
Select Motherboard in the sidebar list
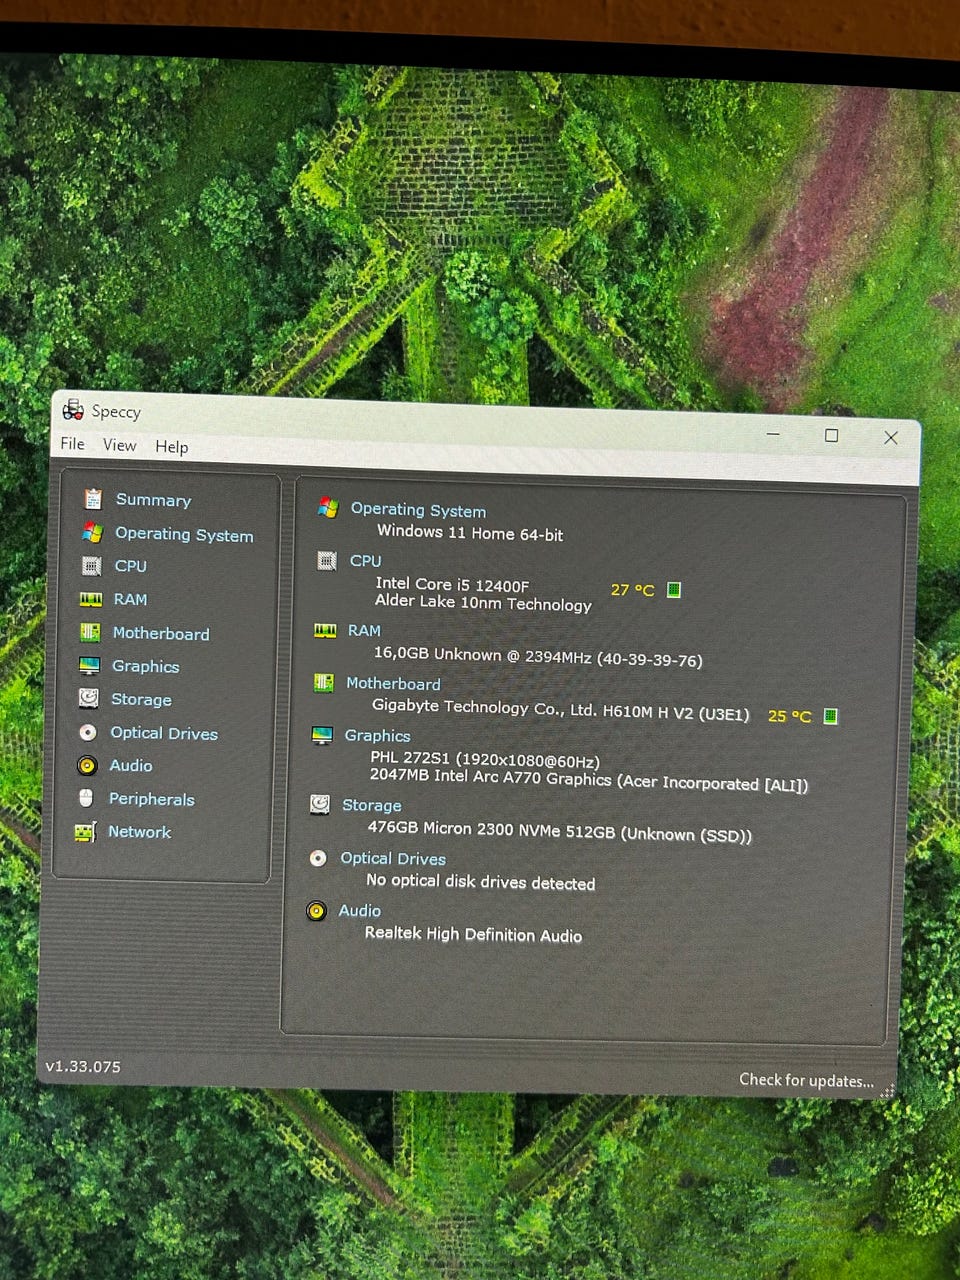[x=161, y=633]
